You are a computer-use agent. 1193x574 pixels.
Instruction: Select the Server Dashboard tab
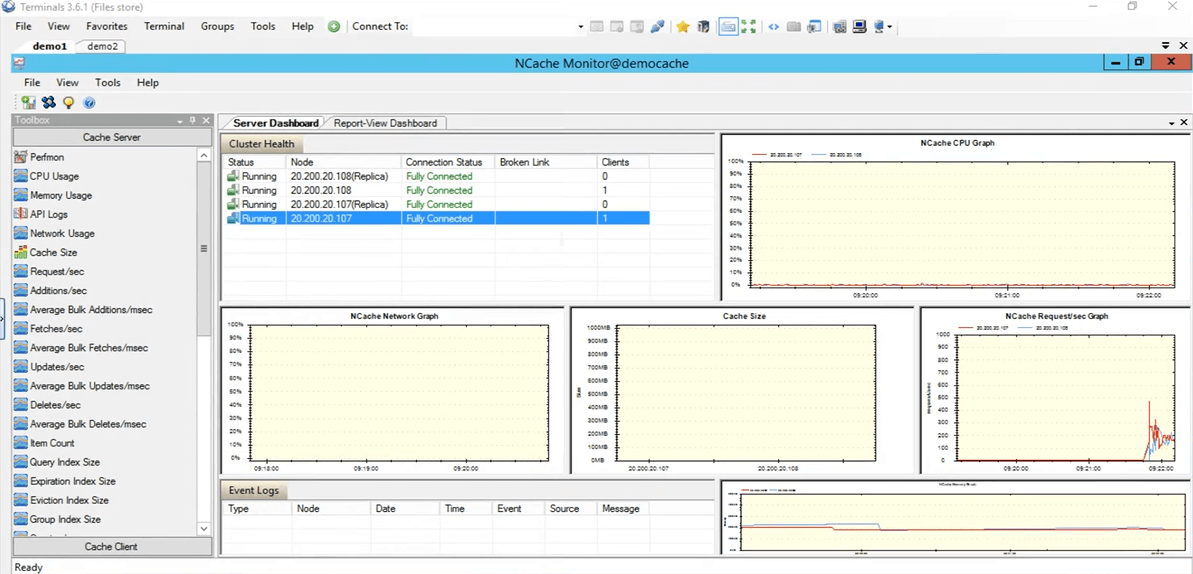(275, 123)
